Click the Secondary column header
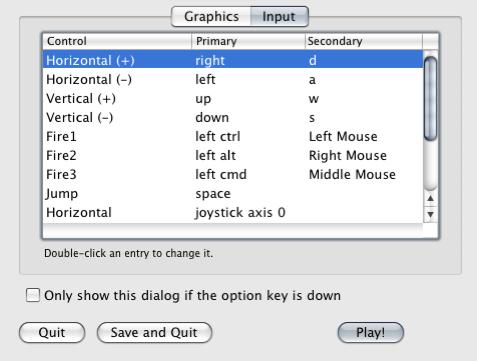This screenshot has height=361, width=477. 364,41
